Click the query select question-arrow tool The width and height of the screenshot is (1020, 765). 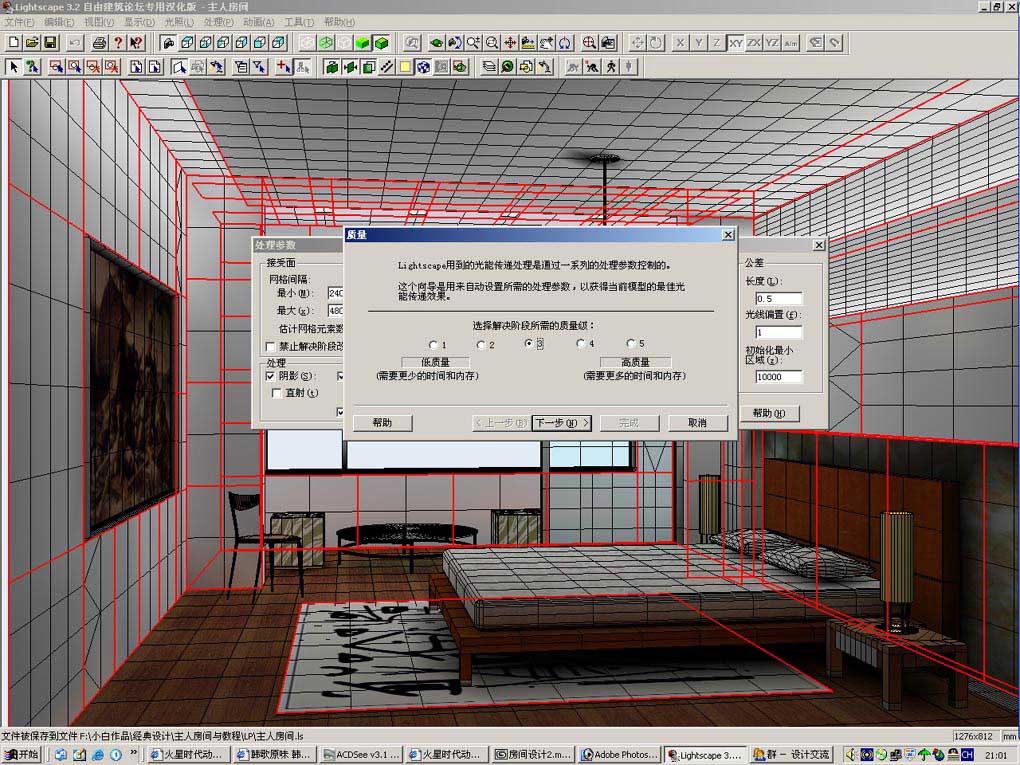[x=32, y=66]
